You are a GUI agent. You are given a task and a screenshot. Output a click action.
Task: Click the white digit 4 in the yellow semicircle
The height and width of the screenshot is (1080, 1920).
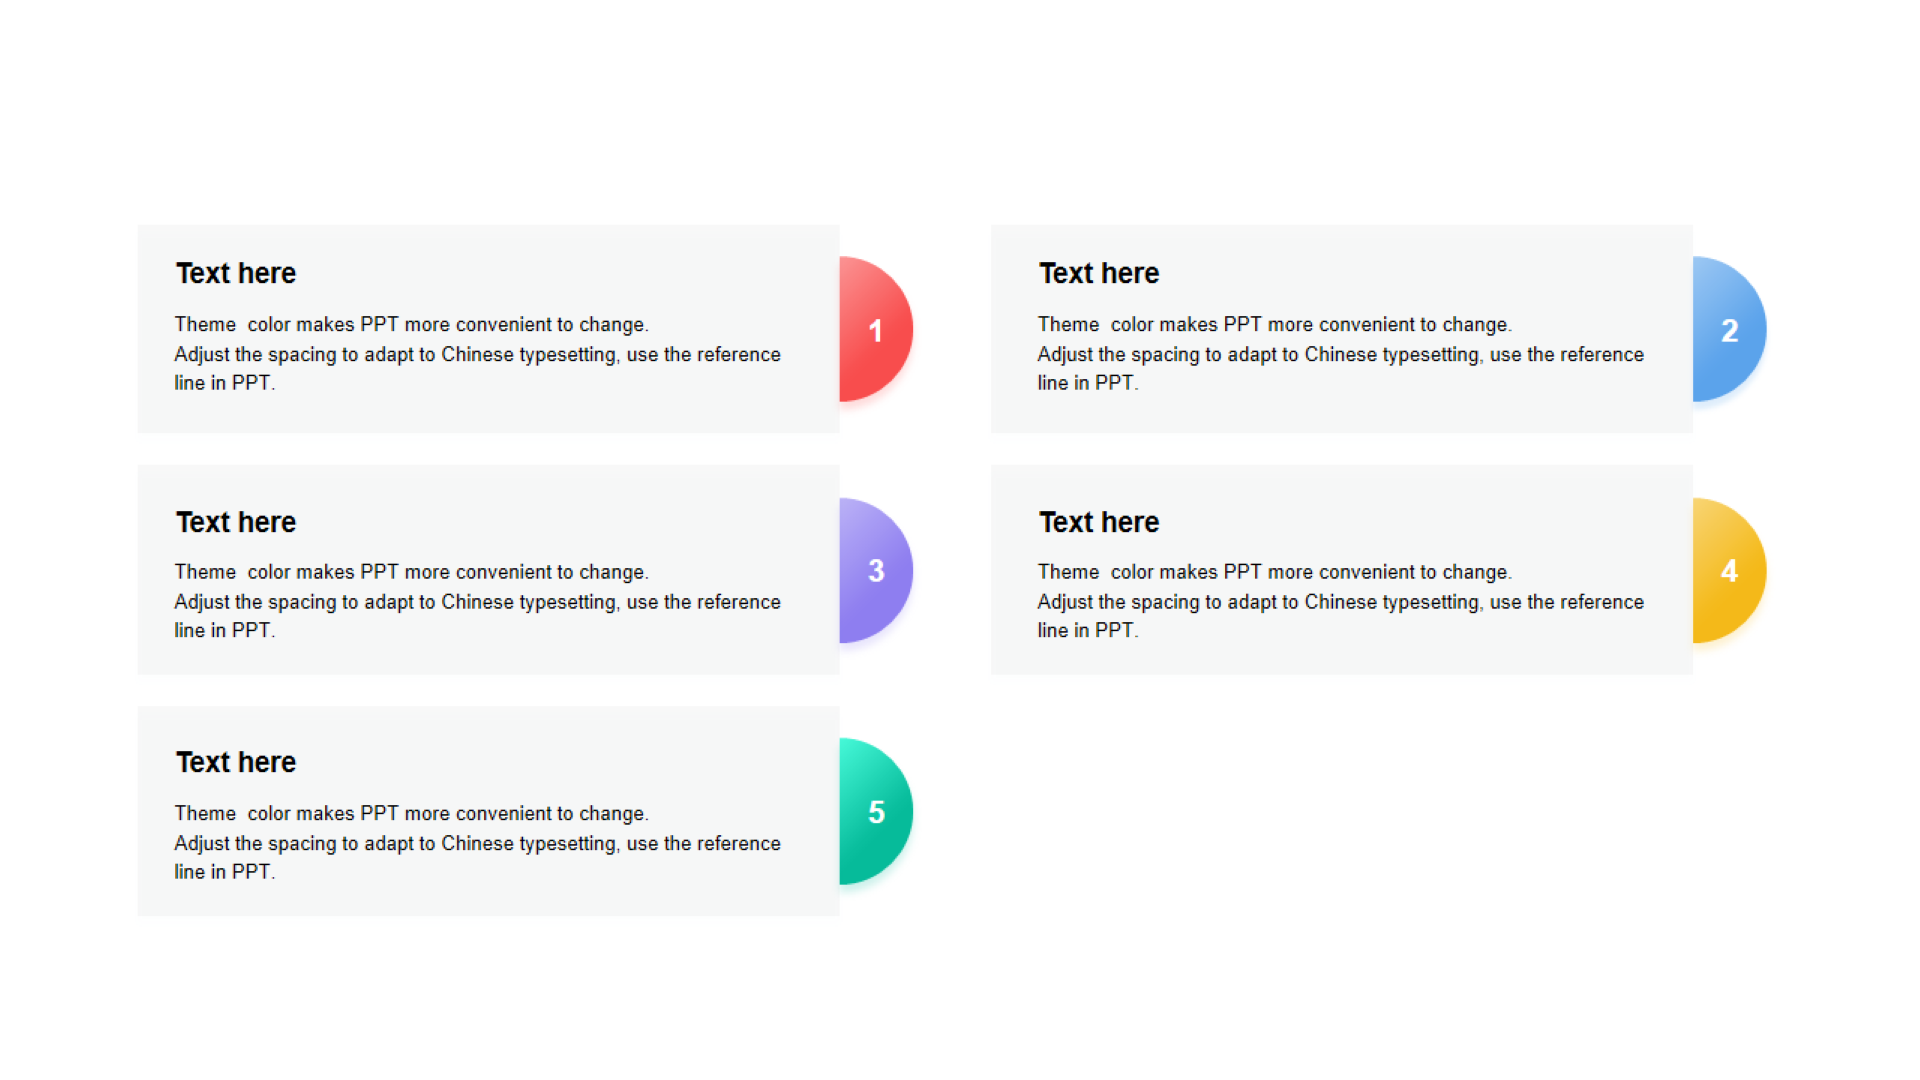[x=1729, y=571]
